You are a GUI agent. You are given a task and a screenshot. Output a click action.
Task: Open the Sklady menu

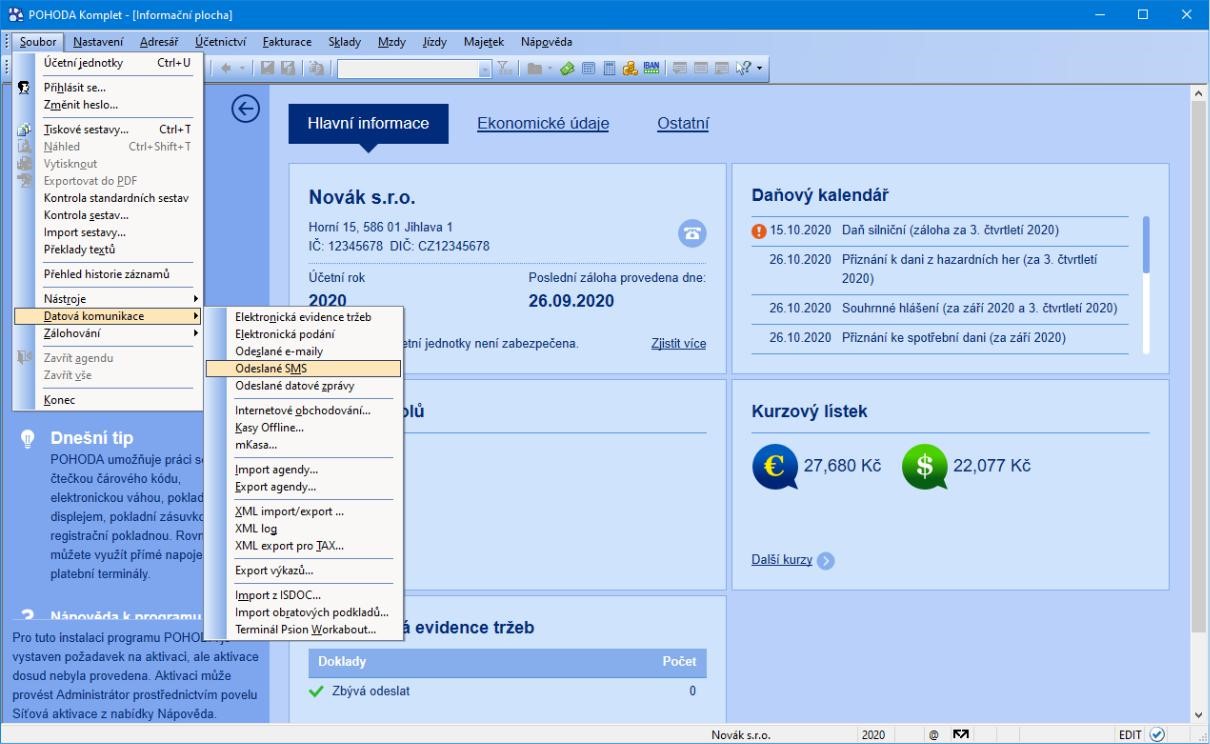click(x=345, y=42)
